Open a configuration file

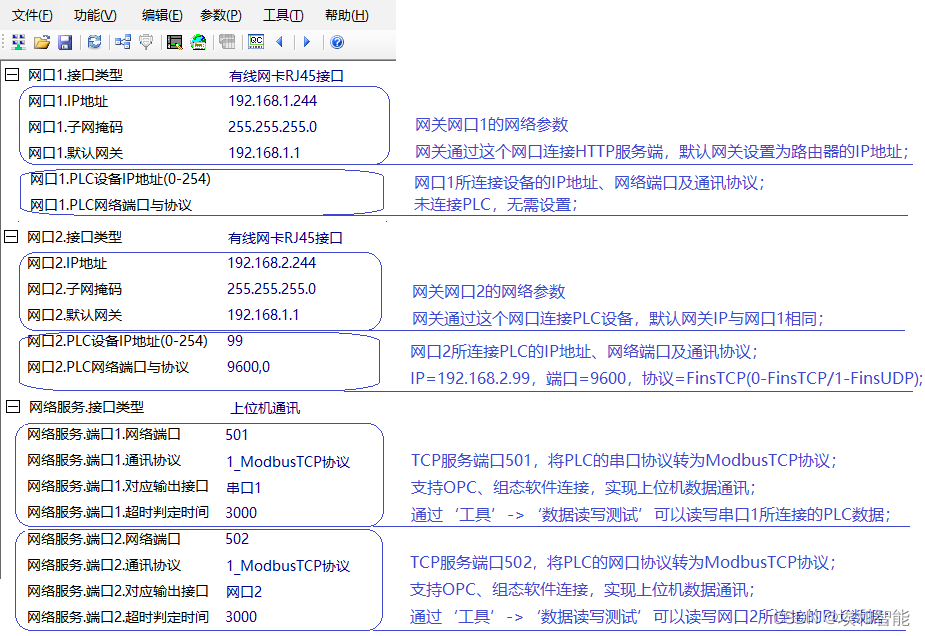(x=42, y=42)
